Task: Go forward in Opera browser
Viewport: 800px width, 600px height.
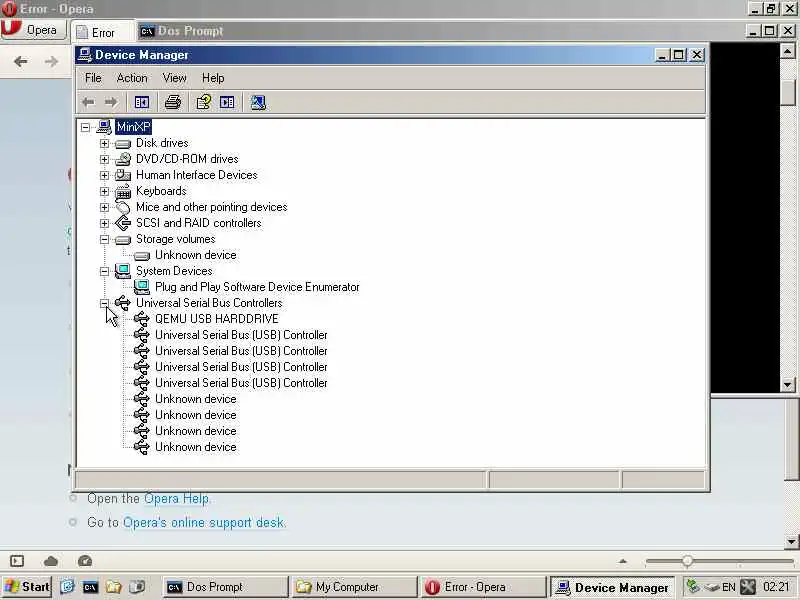Action: 52,62
